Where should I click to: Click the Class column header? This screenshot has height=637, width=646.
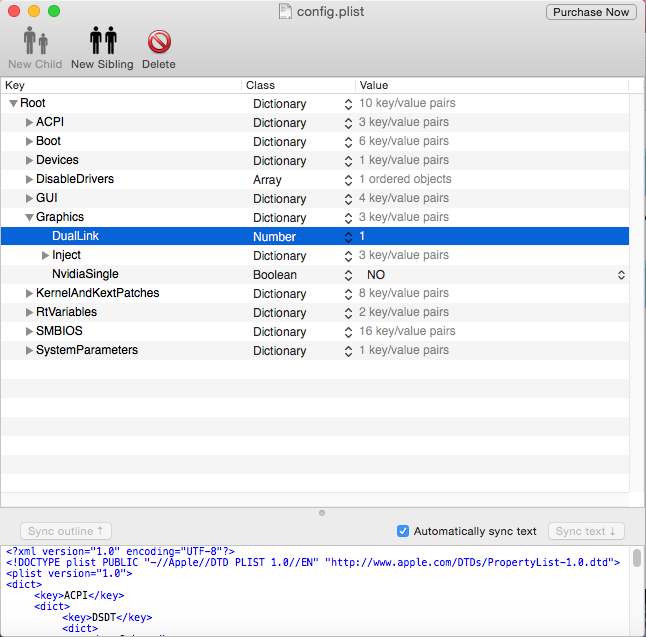click(x=298, y=86)
